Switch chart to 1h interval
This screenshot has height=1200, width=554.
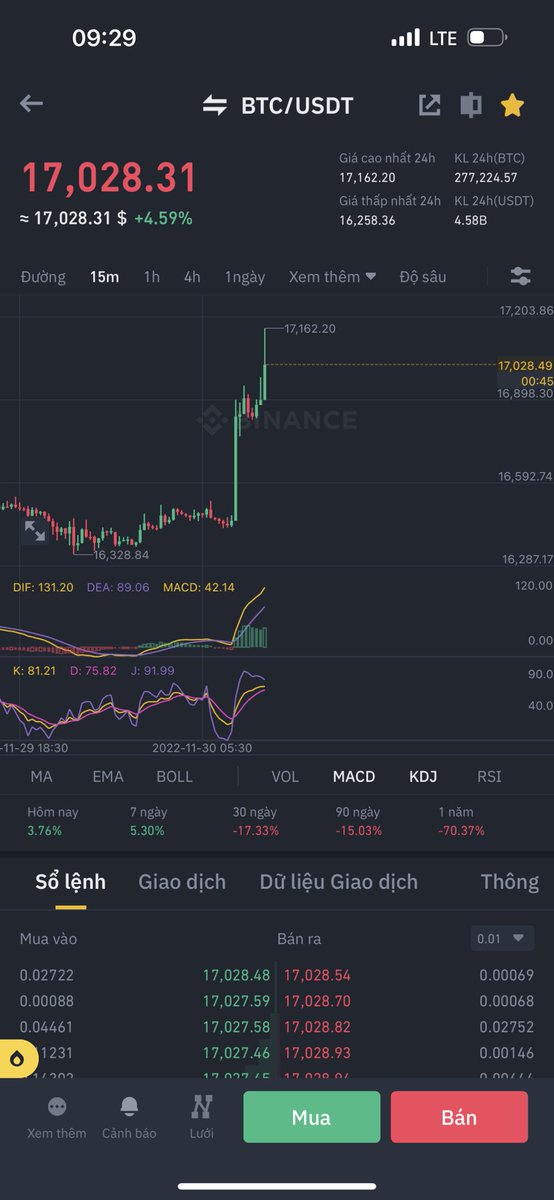click(151, 277)
